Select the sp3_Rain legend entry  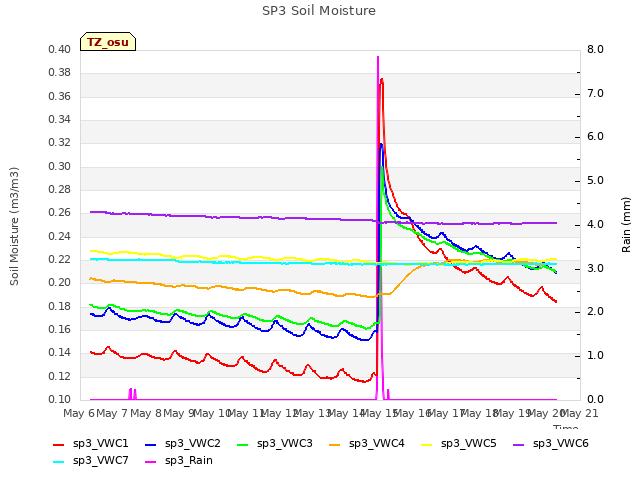click(x=179, y=461)
